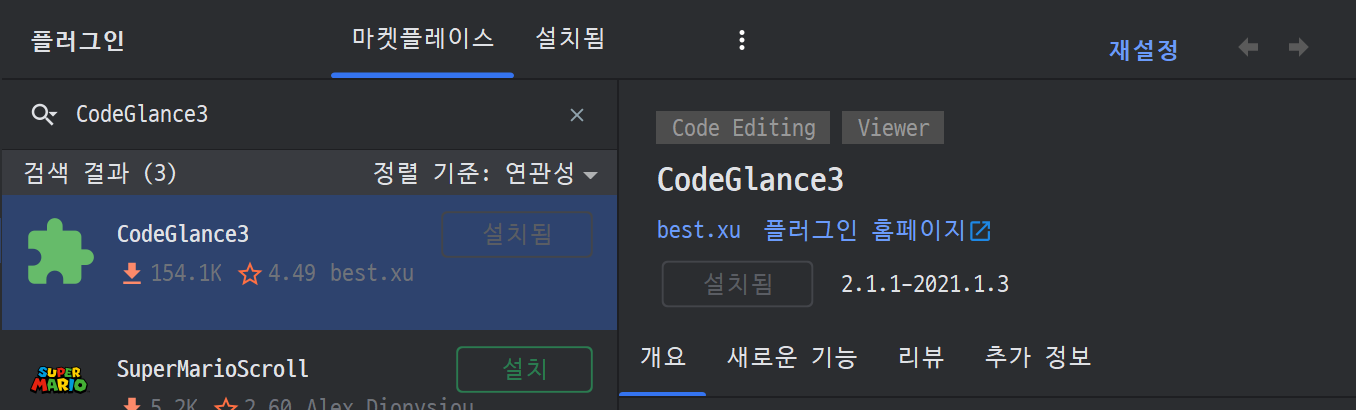Open the 개요 tab
This screenshot has height=410, width=1356.
click(663, 356)
